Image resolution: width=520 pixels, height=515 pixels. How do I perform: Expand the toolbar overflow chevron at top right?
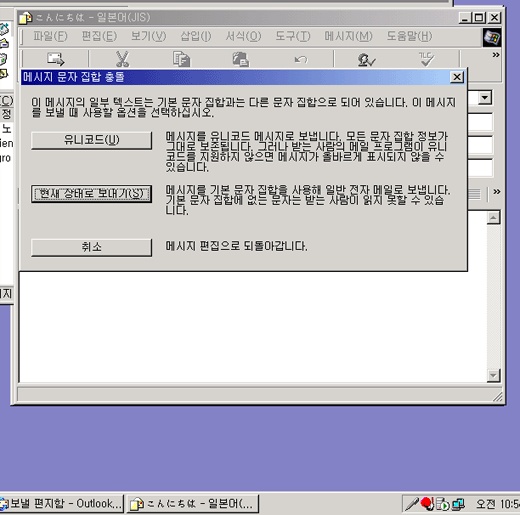tap(496, 55)
